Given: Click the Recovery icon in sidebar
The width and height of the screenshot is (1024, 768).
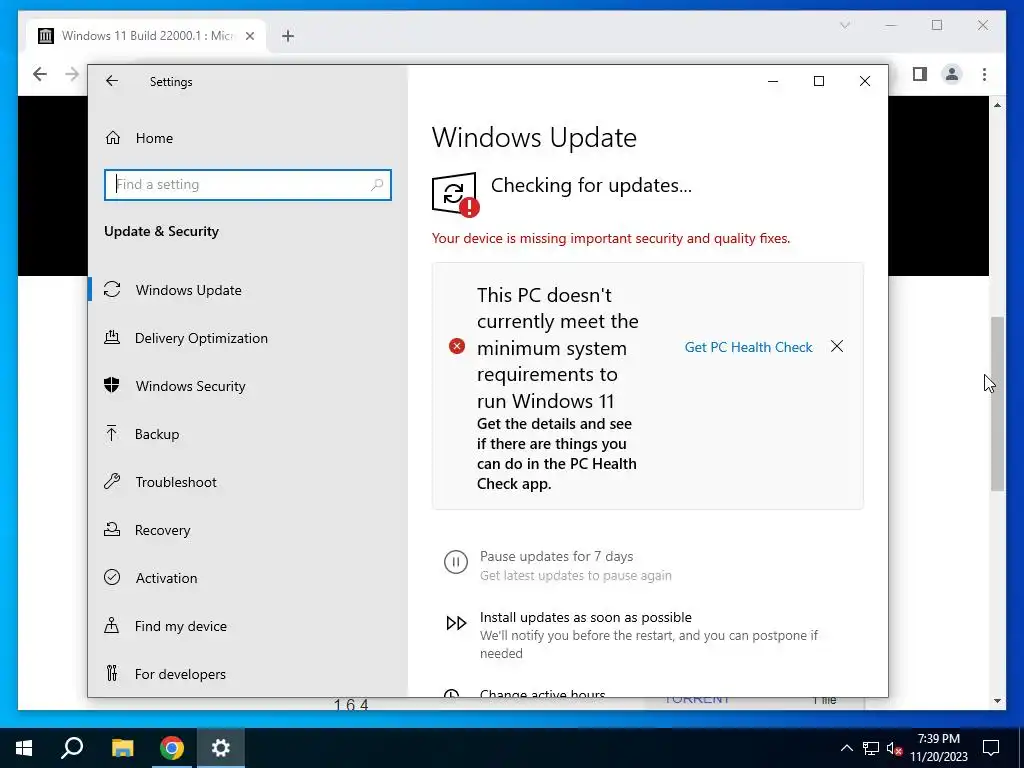Looking at the screenshot, I should 112,529.
